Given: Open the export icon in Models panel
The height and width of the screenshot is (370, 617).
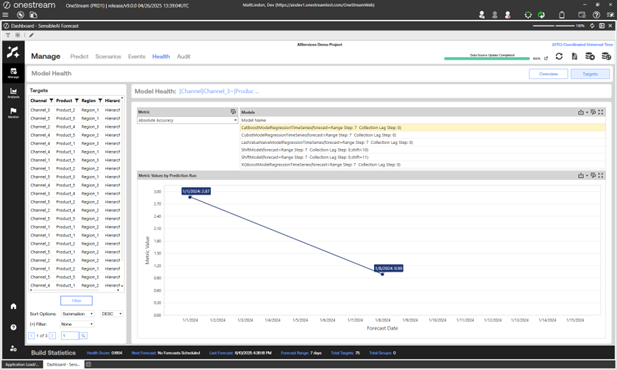Looking at the screenshot, I should point(581,112).
